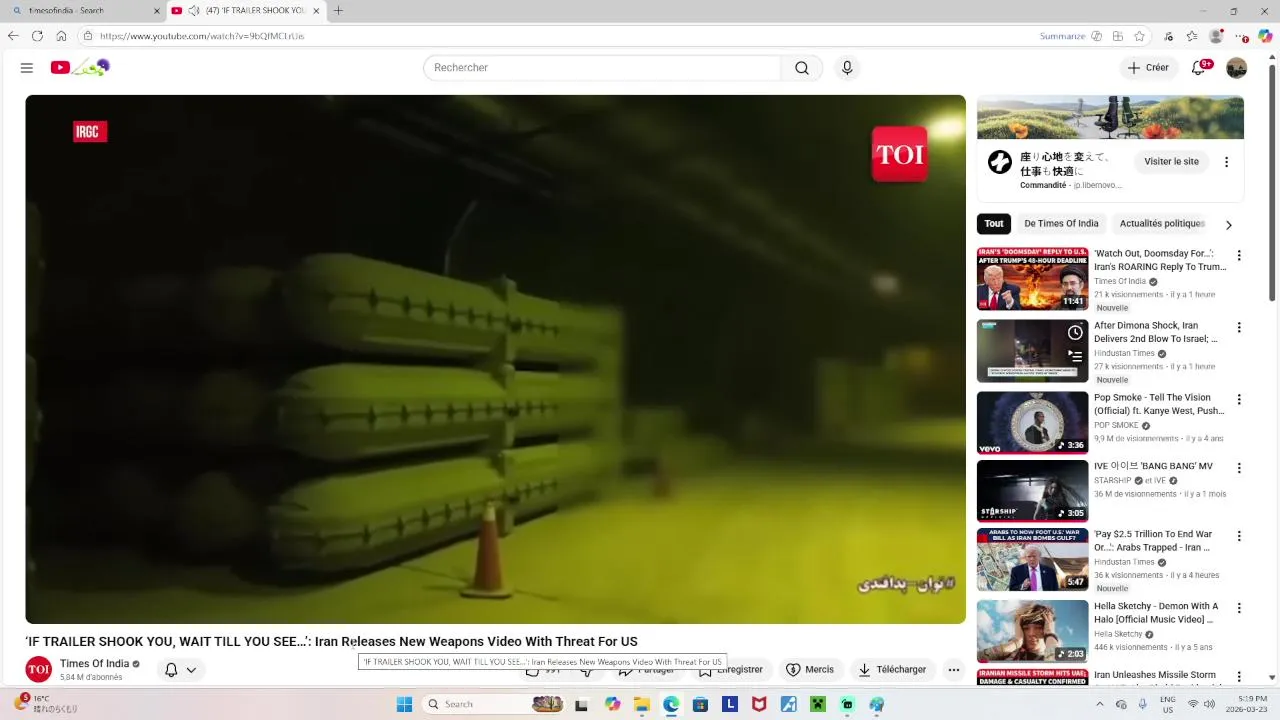Show more filter chips with right chevron
Viewport: 1280px width, 720px height.
tap(1229, 225)
